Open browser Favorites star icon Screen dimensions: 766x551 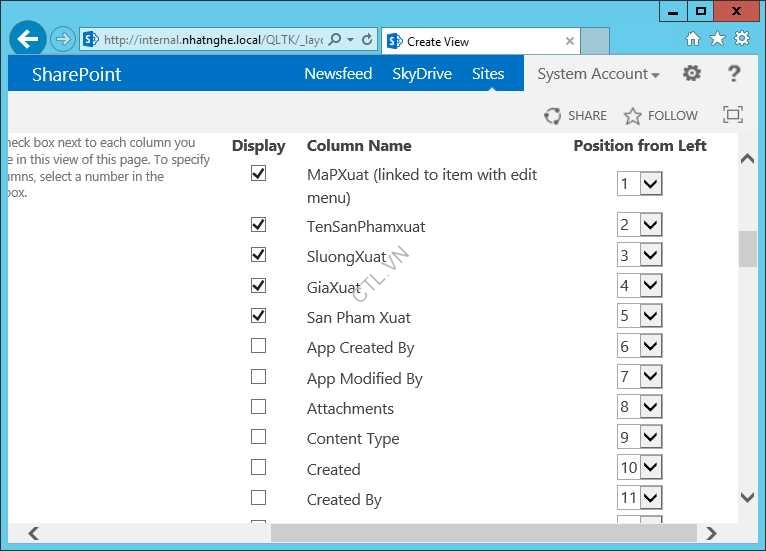(717, 39)
